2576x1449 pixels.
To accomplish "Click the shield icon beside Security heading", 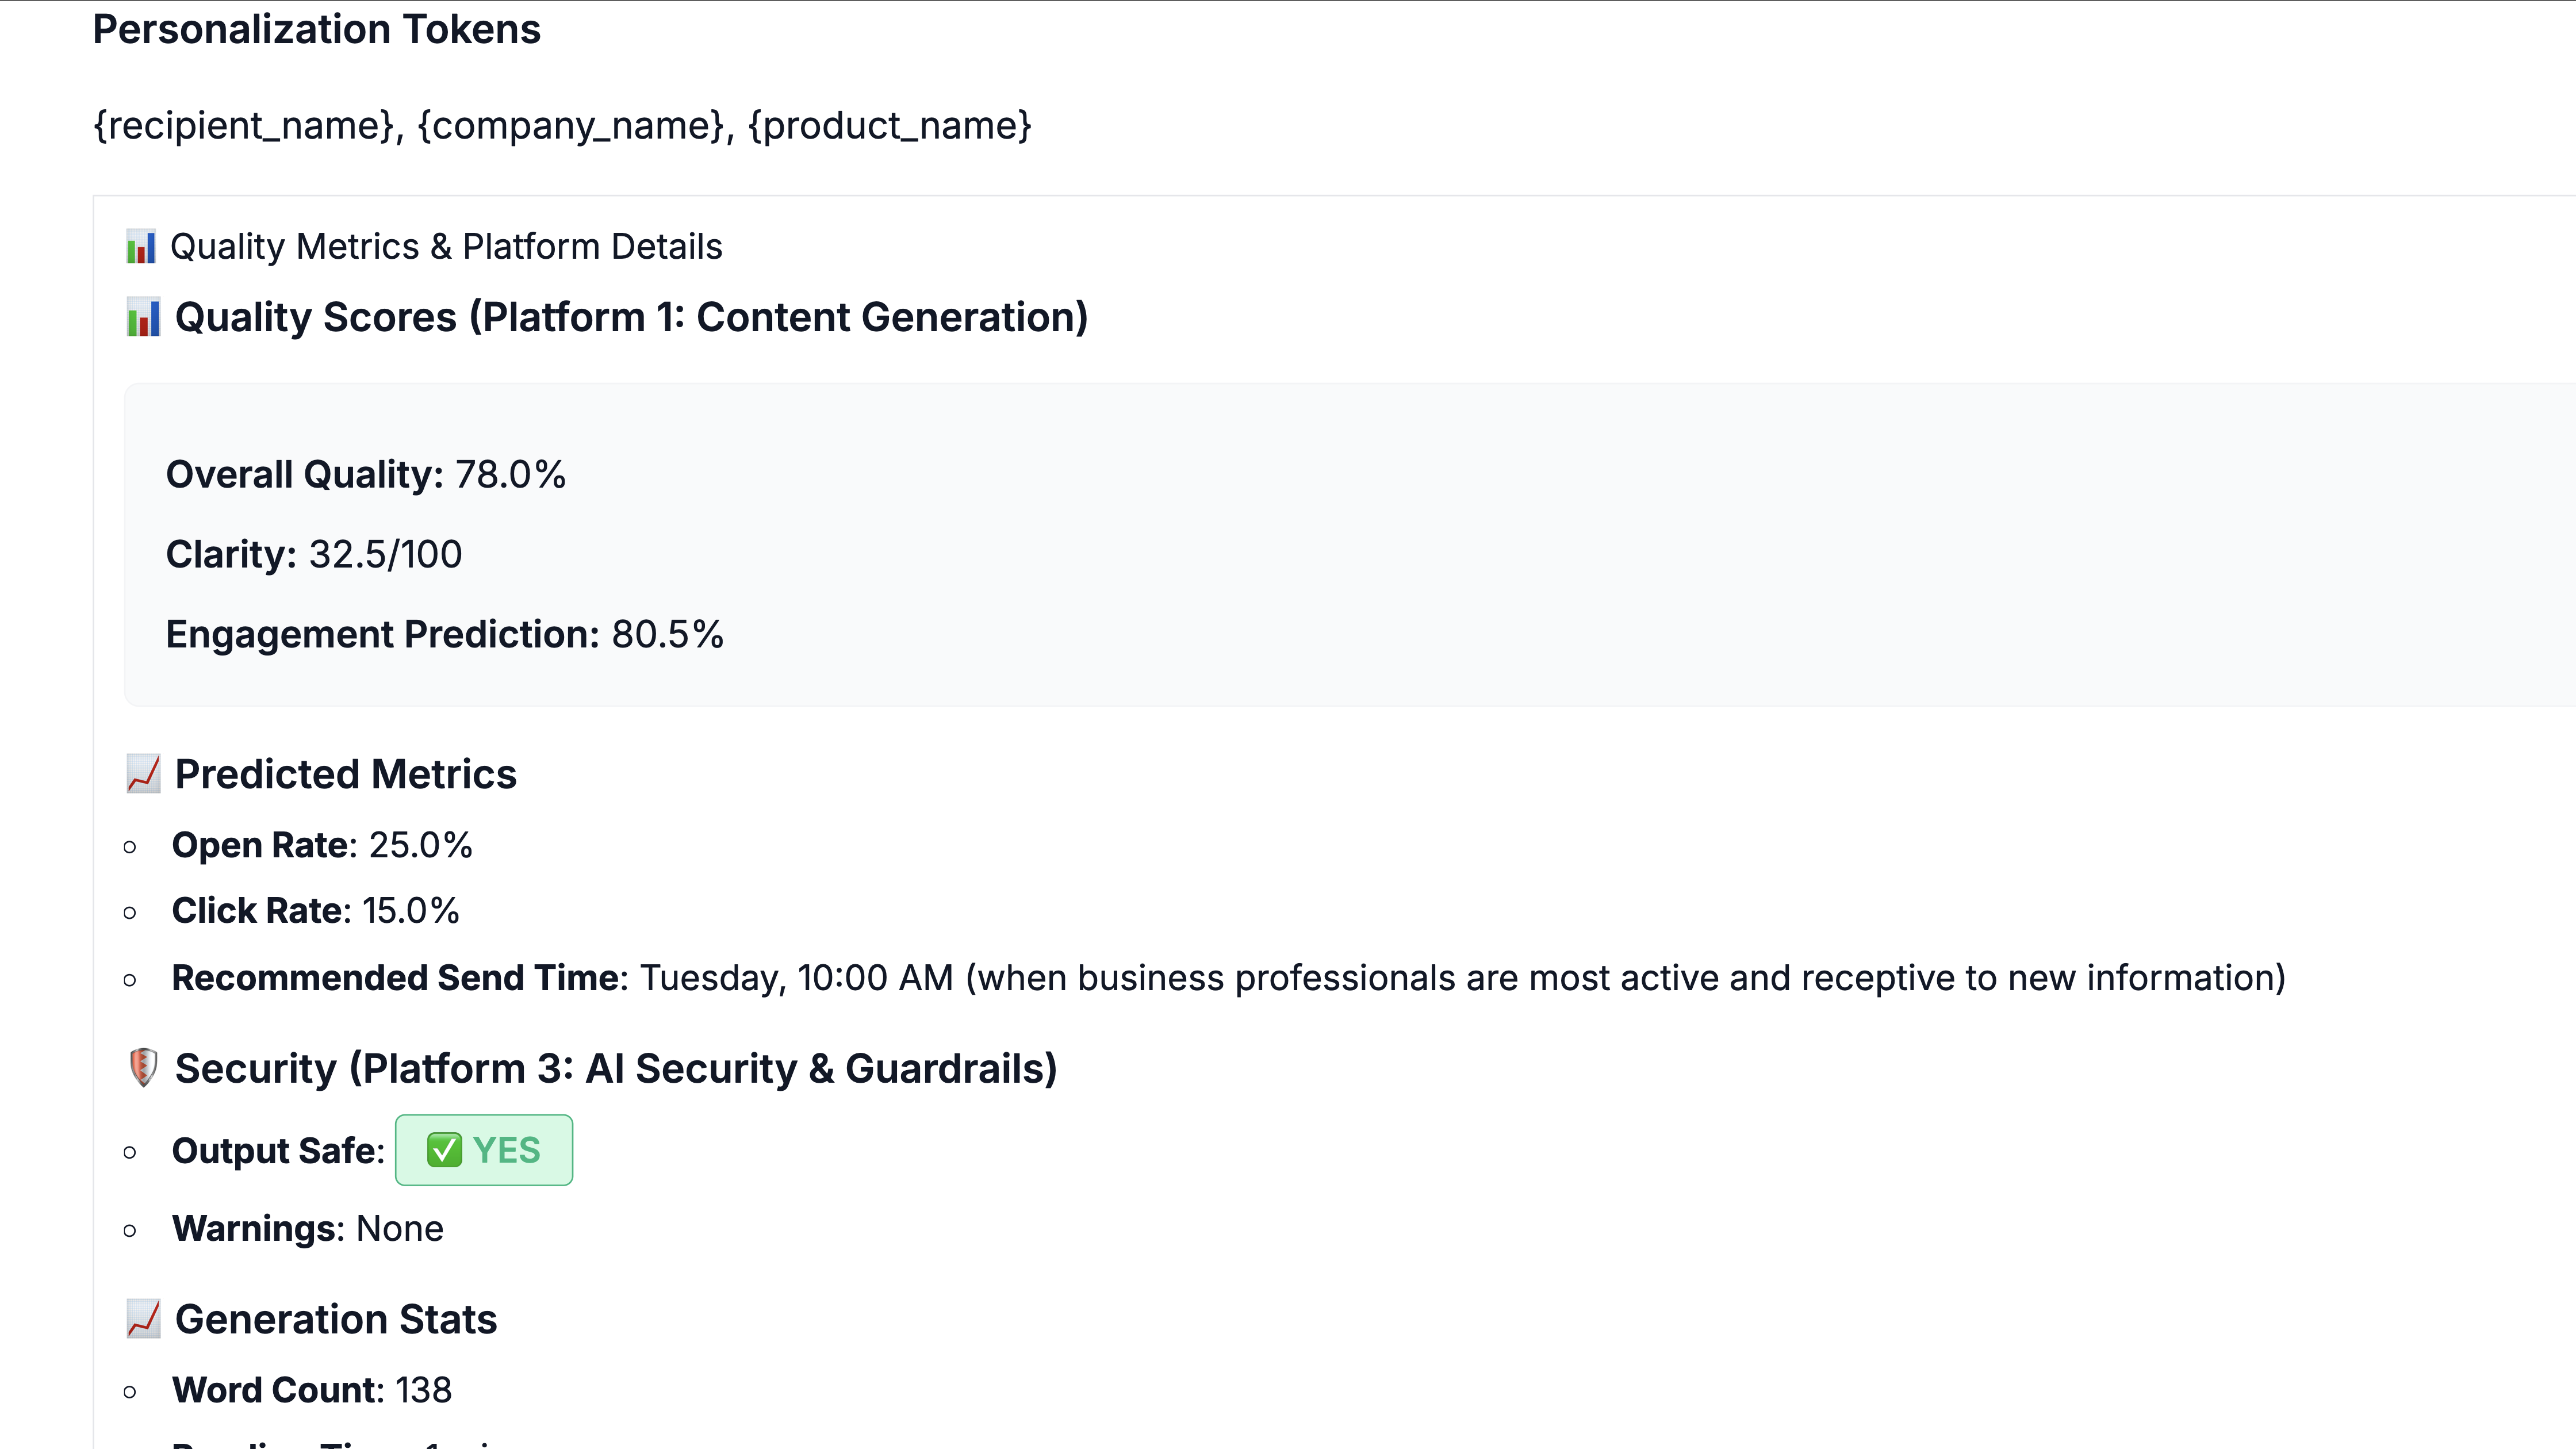I will click(143, 1068).
